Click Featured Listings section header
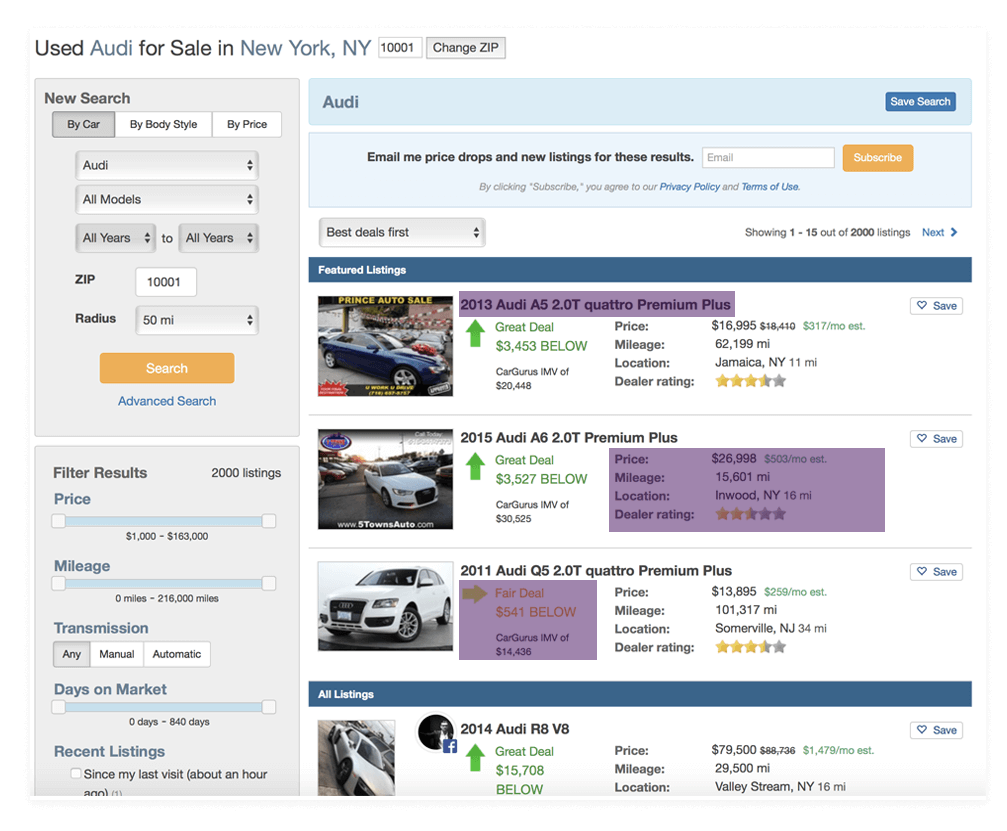 point(640,270)
